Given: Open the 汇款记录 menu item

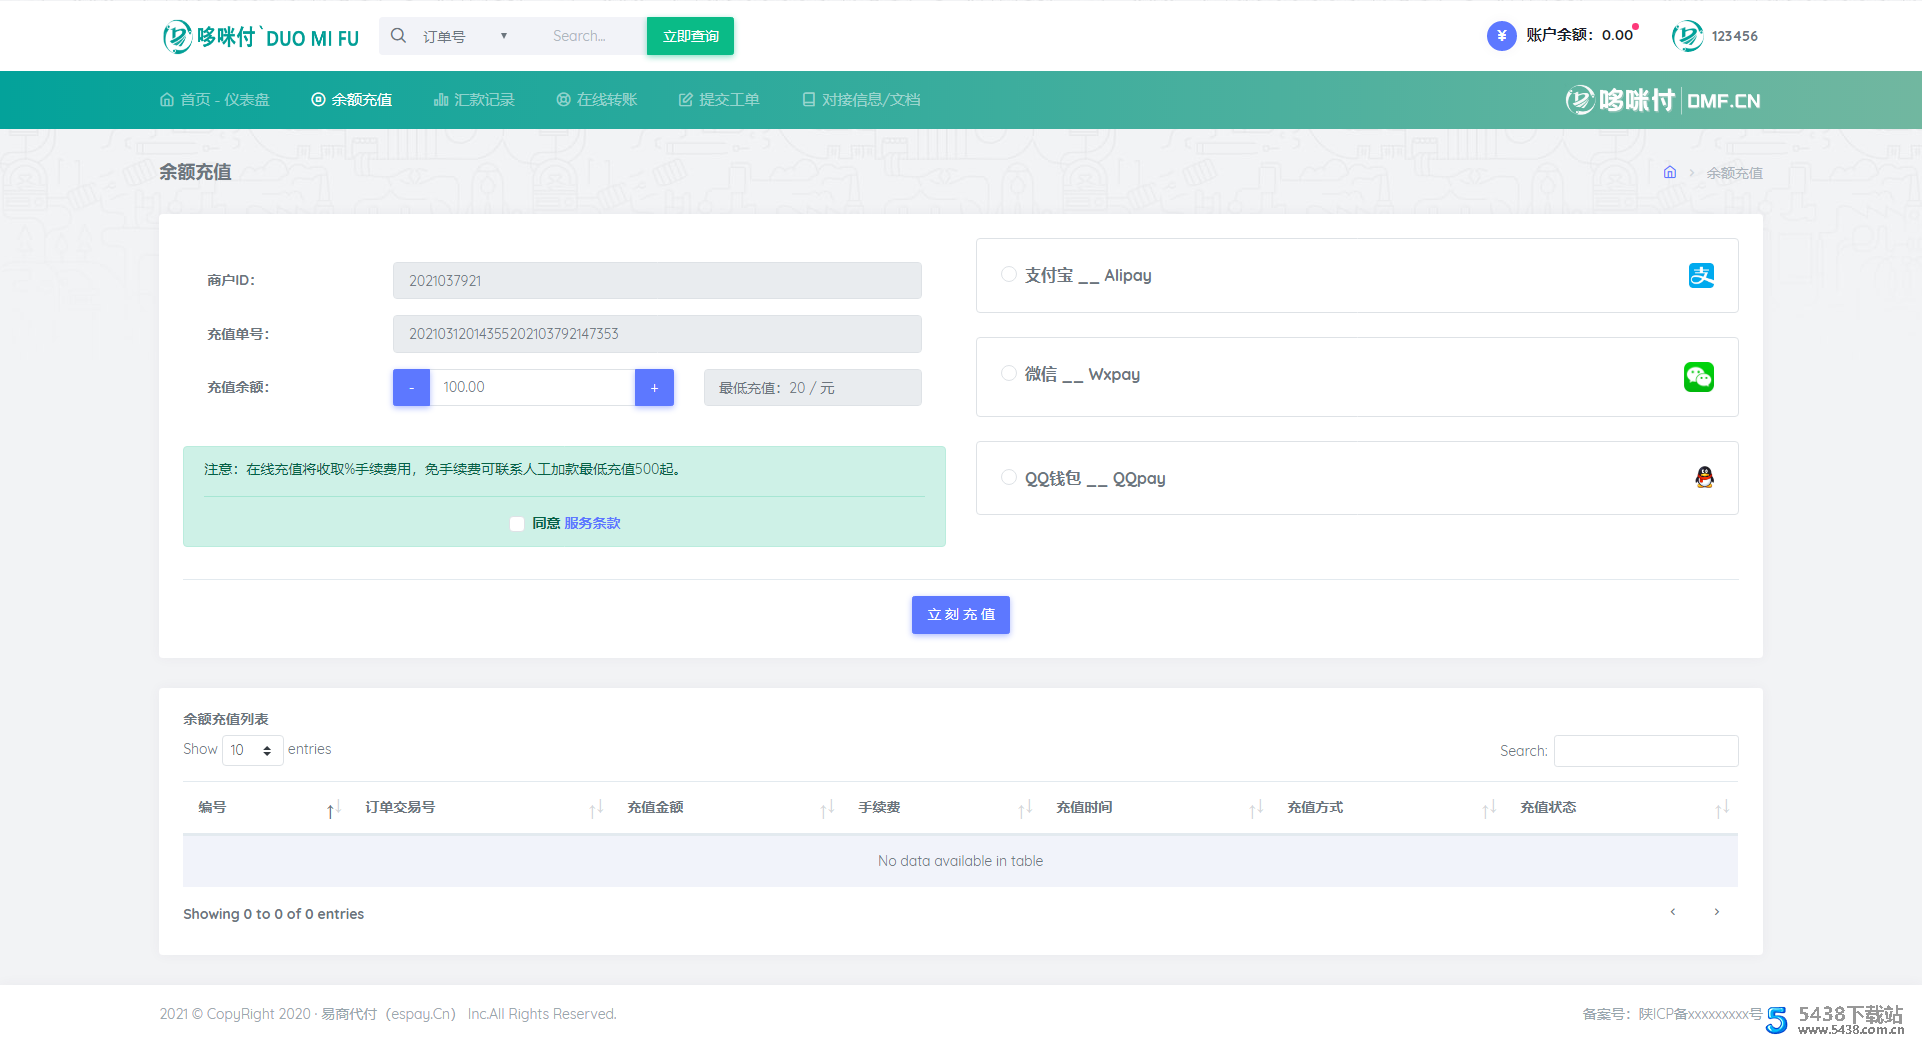Looking at the screenshot, I should coord(474,100).
